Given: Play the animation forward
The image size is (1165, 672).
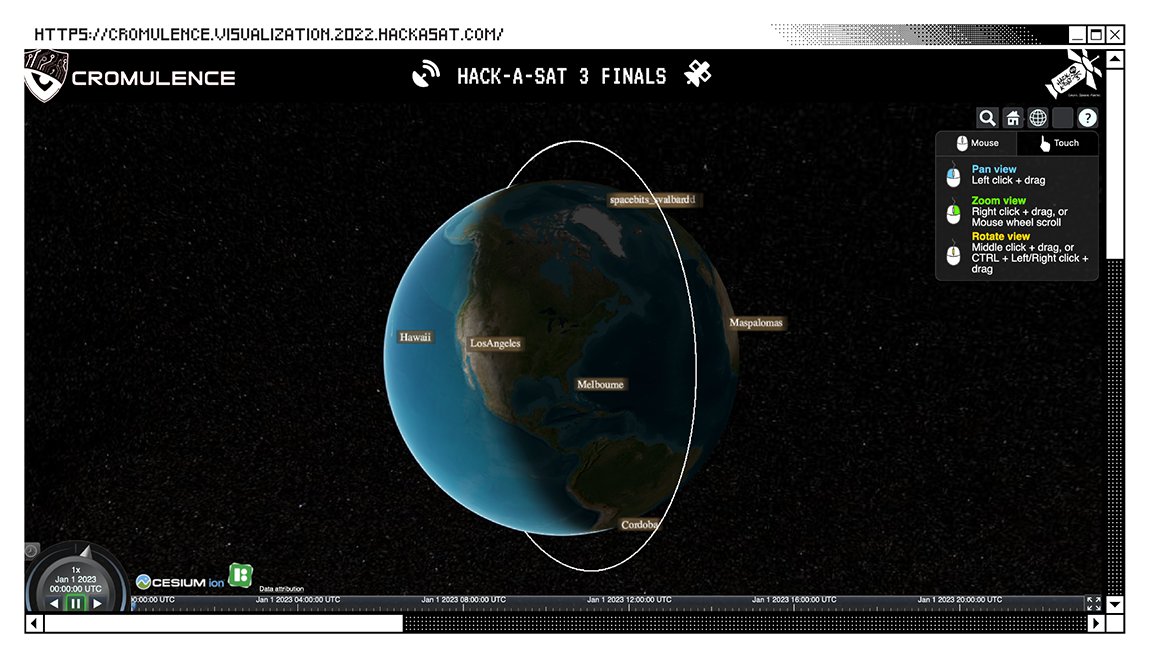Looking at the screenshot, I should pyautogui.click(x=97, y=604).
